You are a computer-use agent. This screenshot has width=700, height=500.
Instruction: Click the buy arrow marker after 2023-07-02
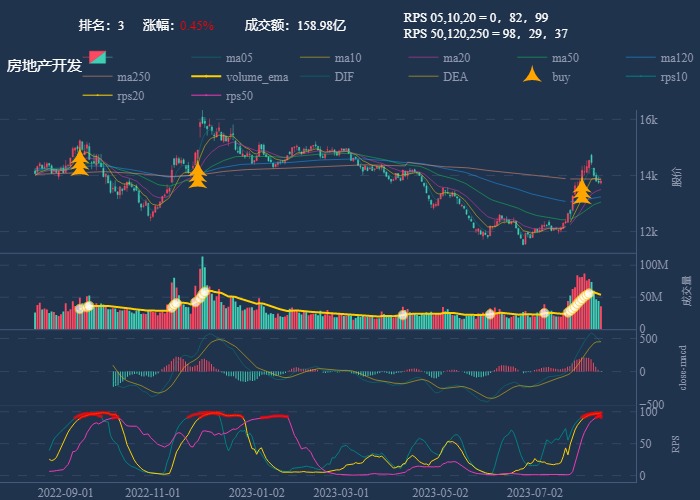tap(582, 191)
